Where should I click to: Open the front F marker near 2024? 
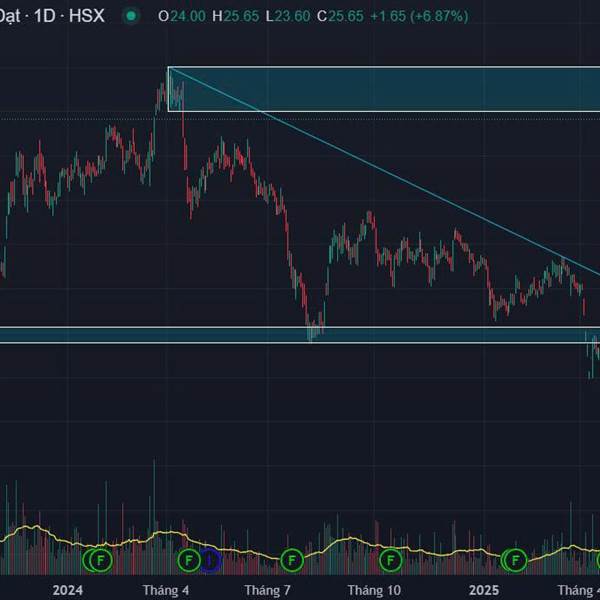[x=101, y=561]
